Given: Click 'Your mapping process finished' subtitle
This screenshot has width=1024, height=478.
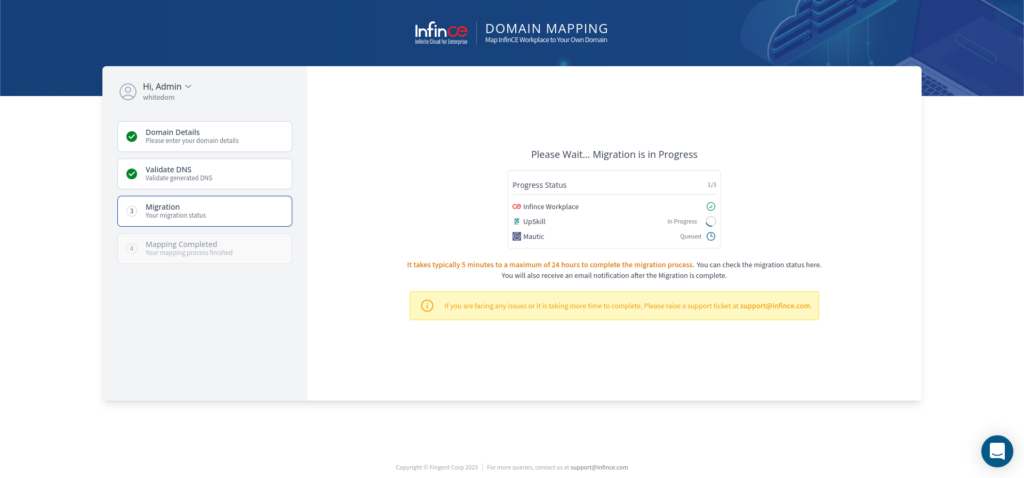Looking at the screenshot, I should tap(189, 253).
